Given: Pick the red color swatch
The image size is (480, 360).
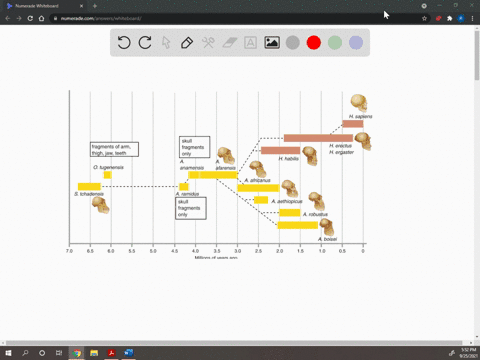Looking at the screenshot, I should [314, 43].
